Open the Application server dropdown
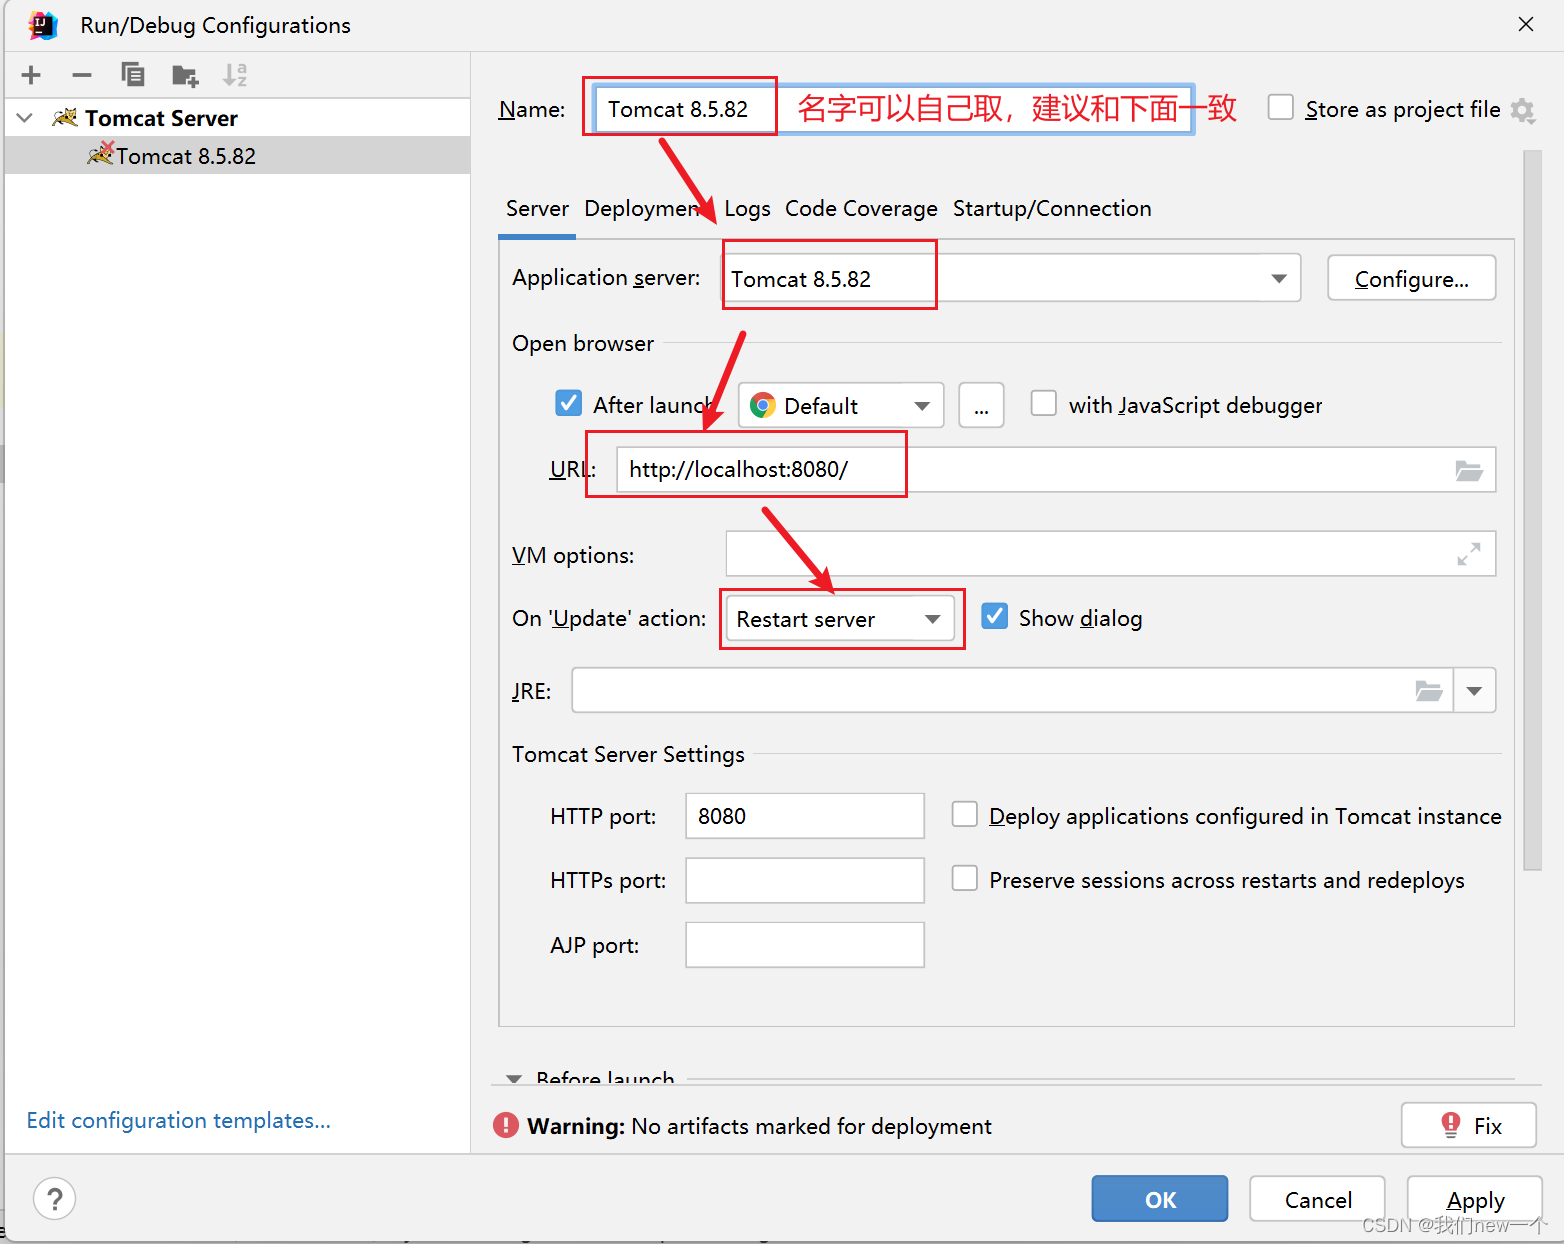This screenshot has height=1244, width=1564. pyautogui.click(x=1279, y=278)
